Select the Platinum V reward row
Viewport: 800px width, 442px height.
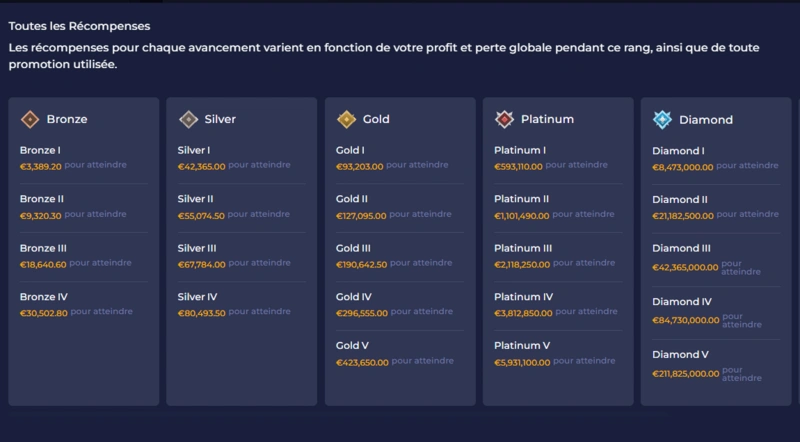[557, 354]
